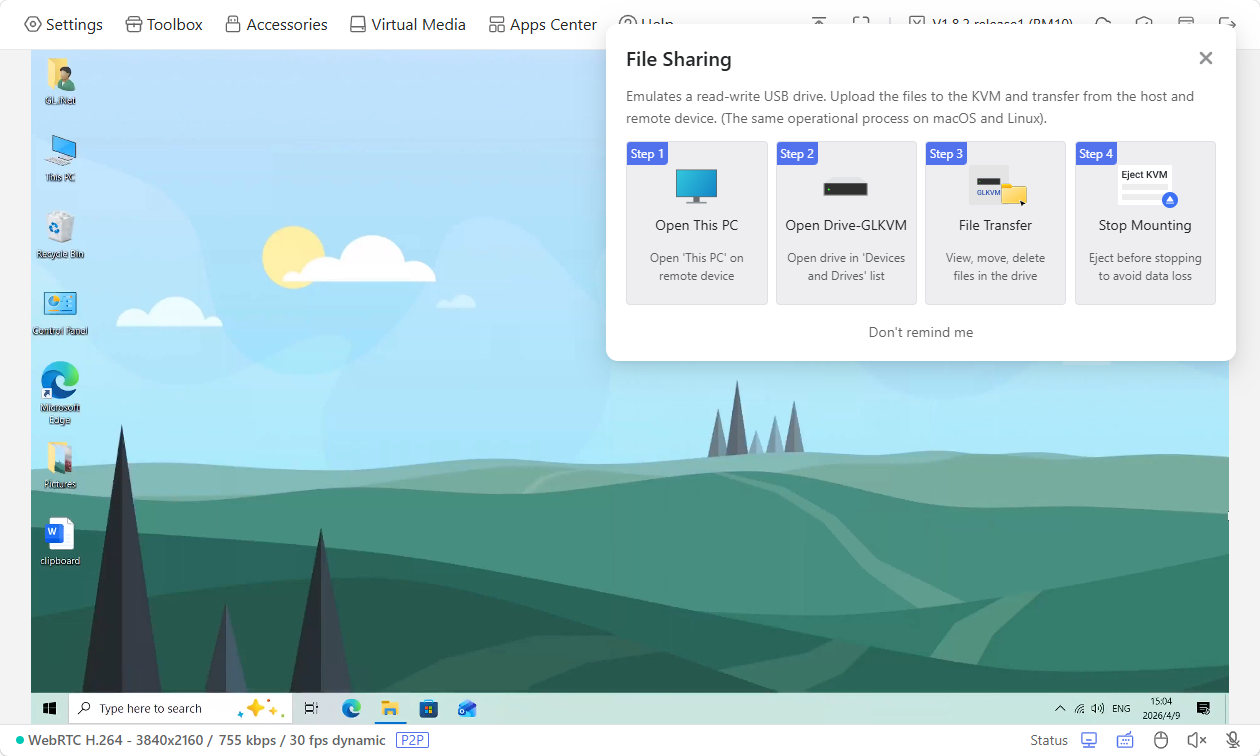1260x756 pixels.
Task: Click the Start button on the remote desktop
Action: pos(49,708)
